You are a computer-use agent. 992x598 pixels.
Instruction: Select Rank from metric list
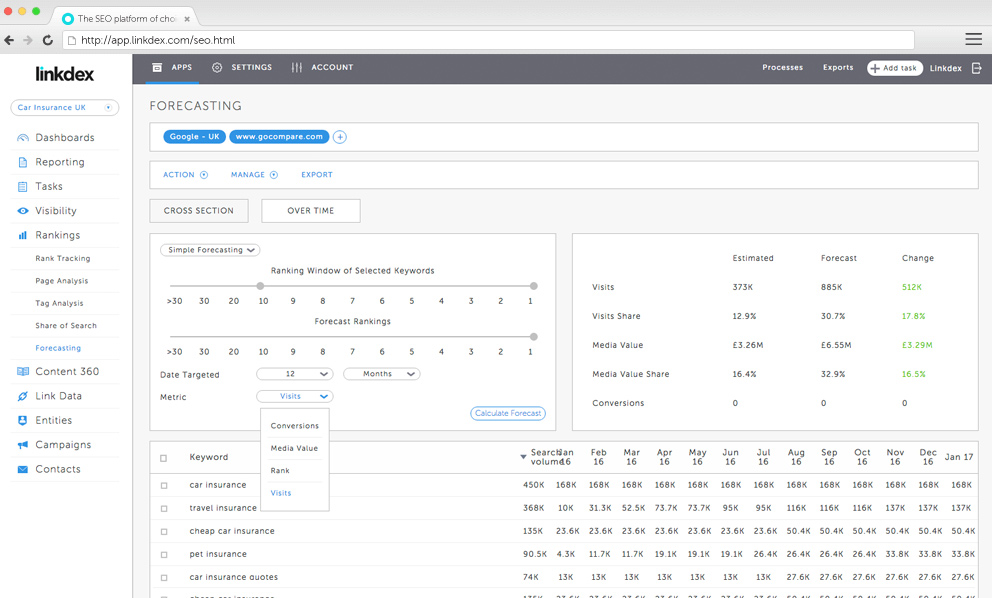tap(280, 471)
